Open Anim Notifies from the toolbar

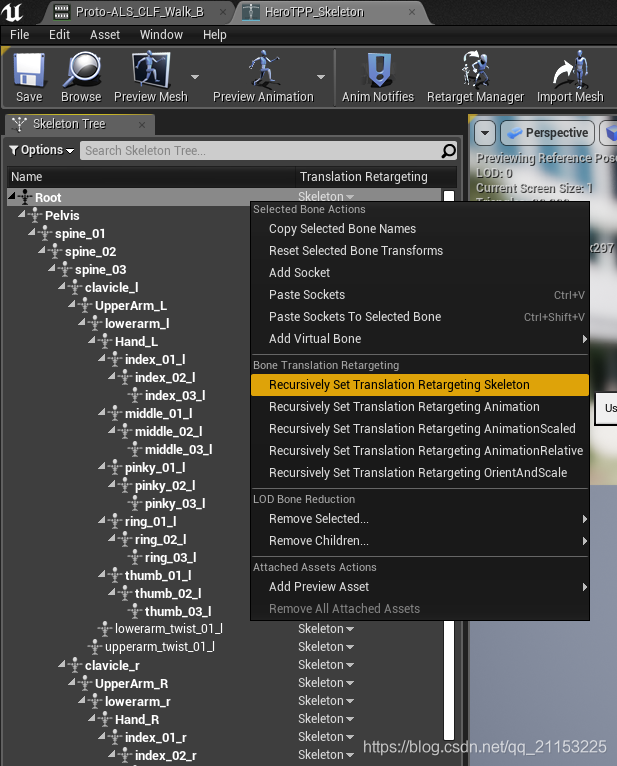[x=378, y=76]
